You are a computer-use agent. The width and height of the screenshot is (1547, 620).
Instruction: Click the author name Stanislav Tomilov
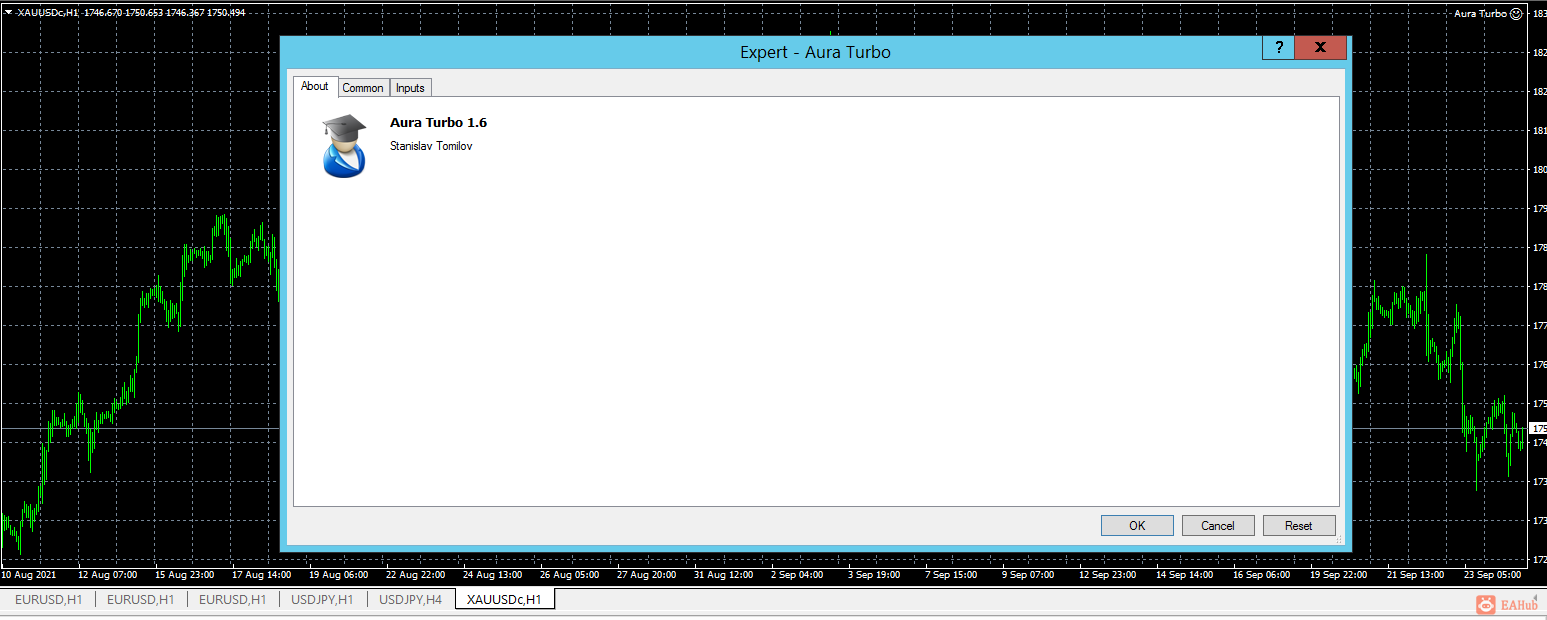[x=431, y=146]
